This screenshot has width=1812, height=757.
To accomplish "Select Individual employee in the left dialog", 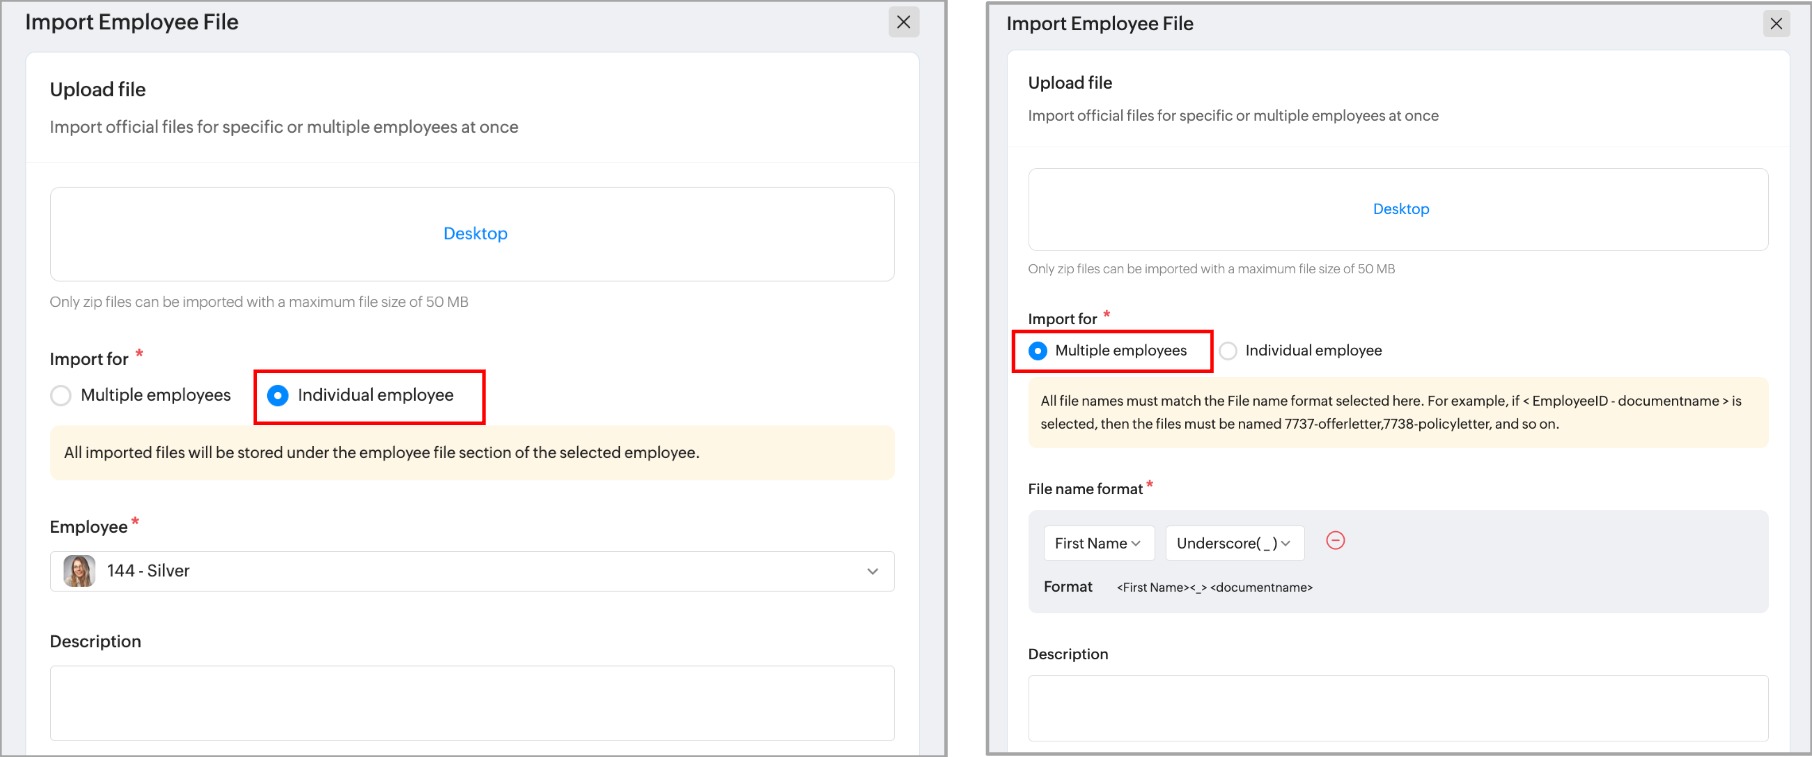I will (278, 396).
